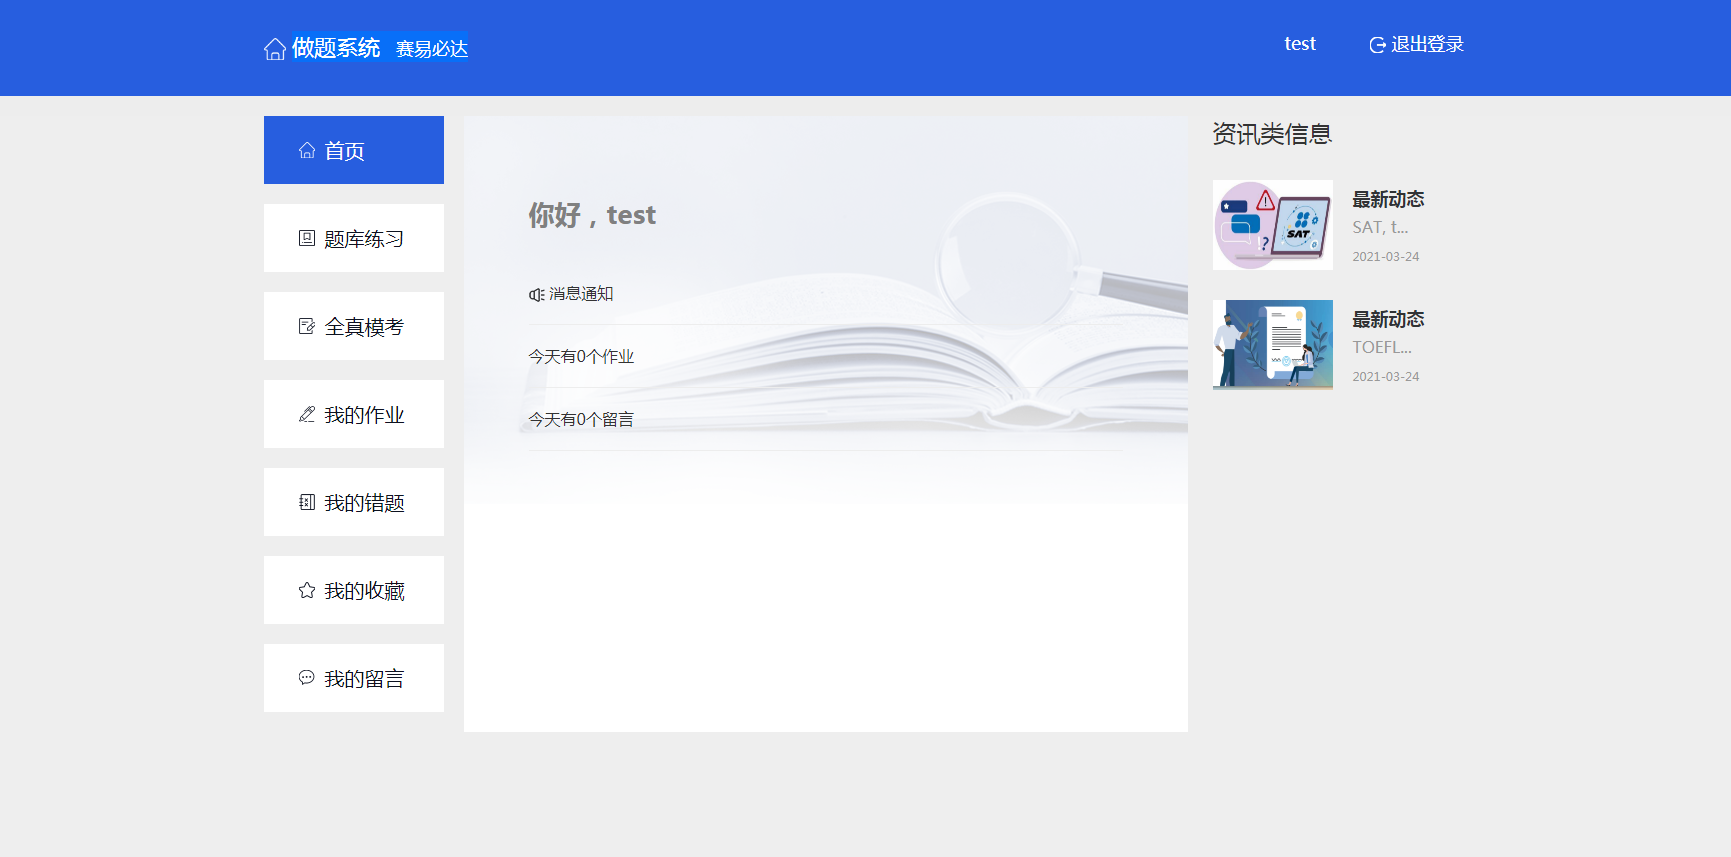Click the 我的错题 wrong-questions icon
The image size is (1731, 857).
coord(307,502)
